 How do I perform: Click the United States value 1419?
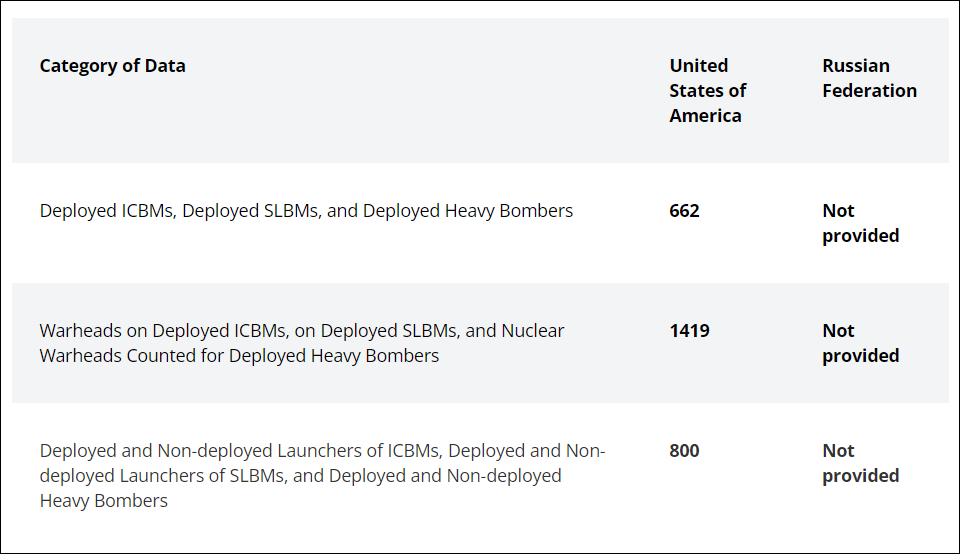pyautogui.click(x=689, y=331)
